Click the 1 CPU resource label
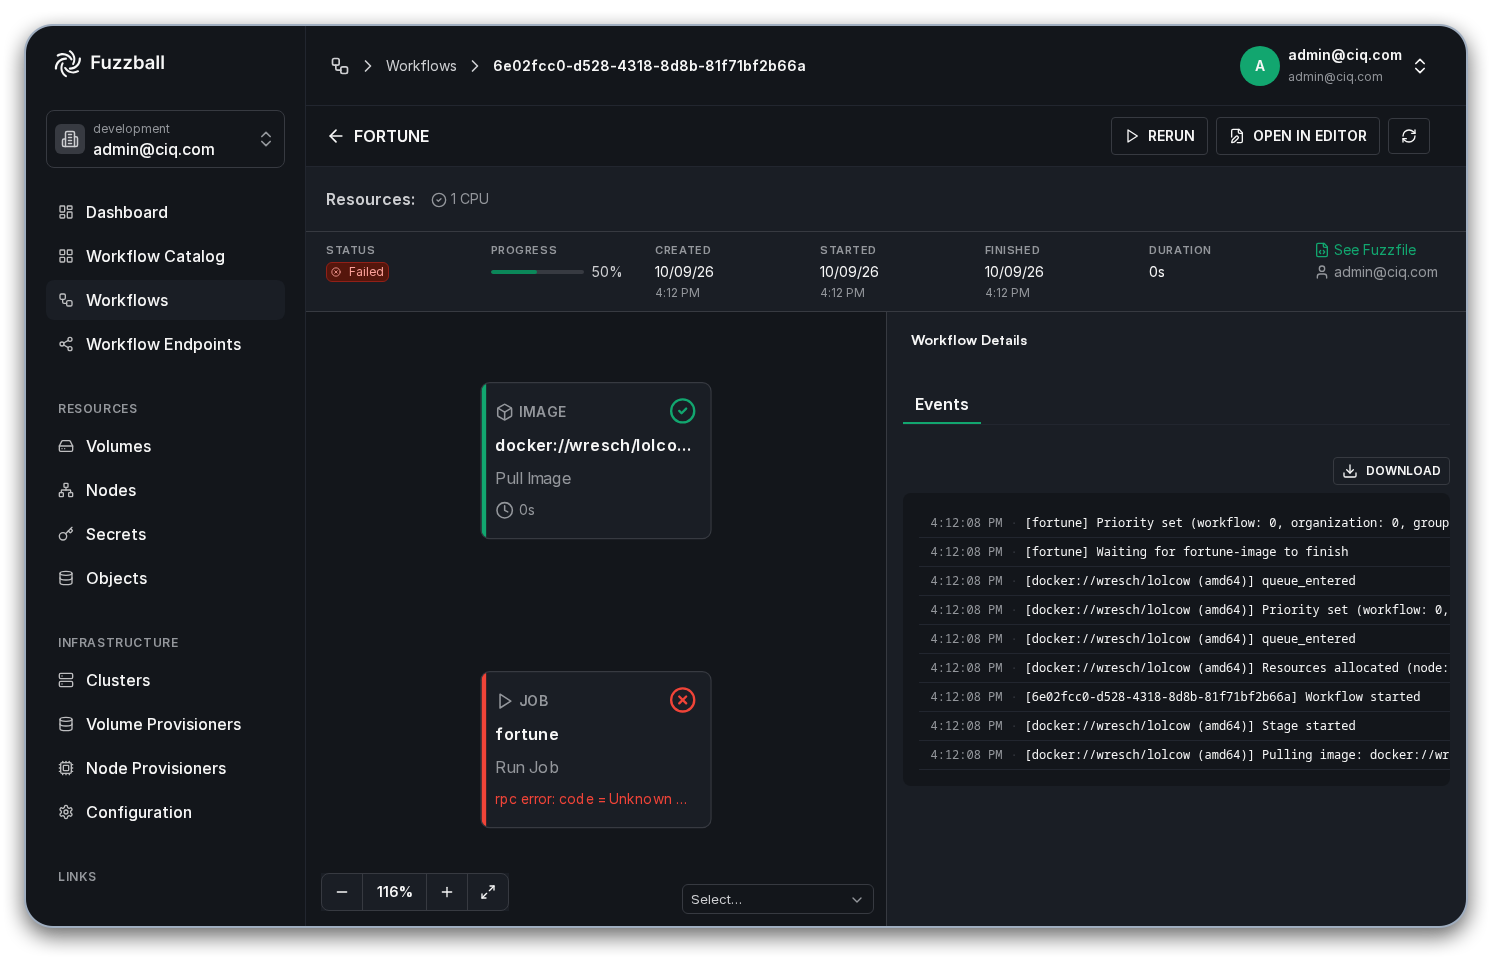The height and width of the screenshot is (960, 1492). coord(460,199)
